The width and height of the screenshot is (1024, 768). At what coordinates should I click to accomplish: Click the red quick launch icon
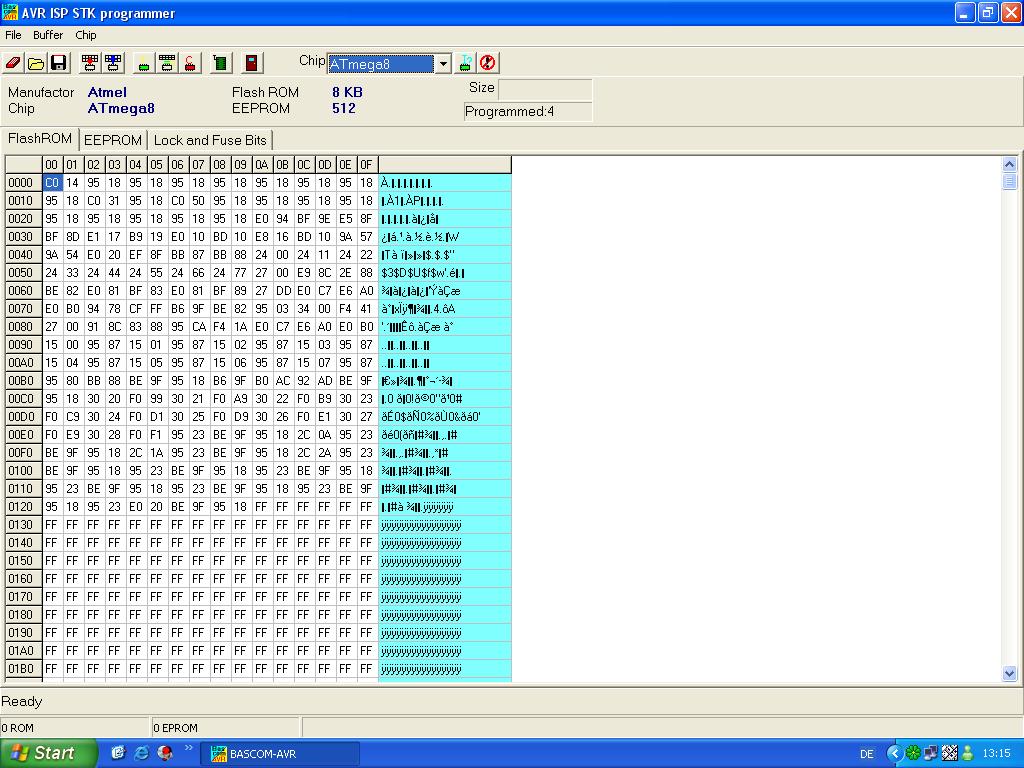coord(165,753)
